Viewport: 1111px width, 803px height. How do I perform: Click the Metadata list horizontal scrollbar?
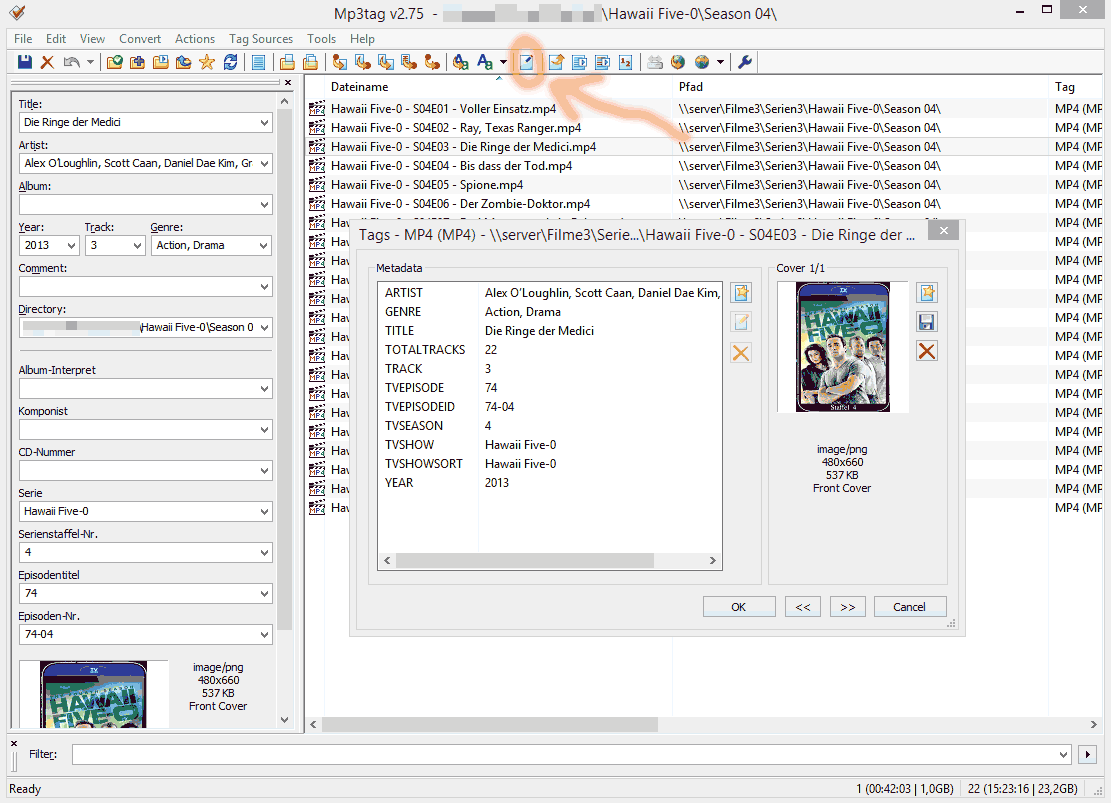coord(524,561)
